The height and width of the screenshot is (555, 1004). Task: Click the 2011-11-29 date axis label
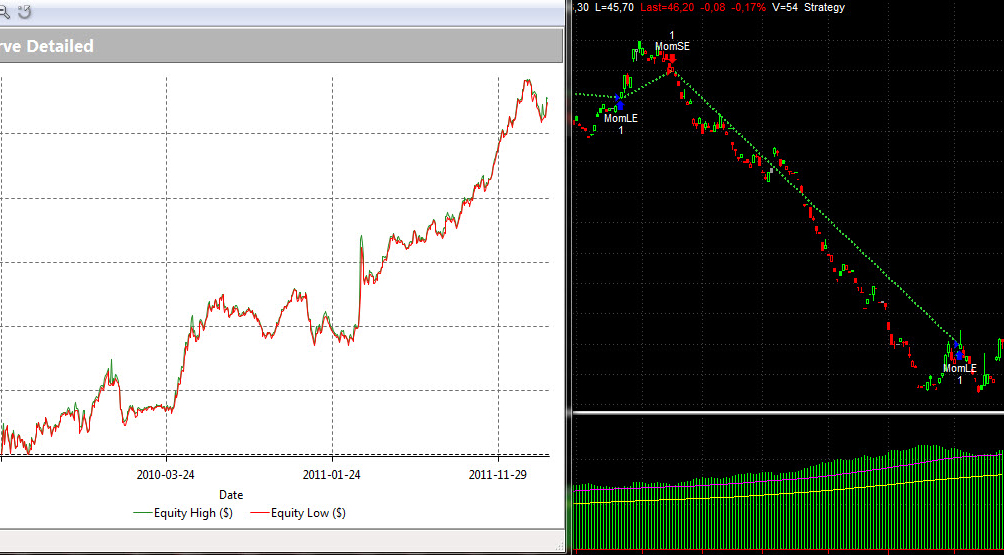click(x=499, y=474)
